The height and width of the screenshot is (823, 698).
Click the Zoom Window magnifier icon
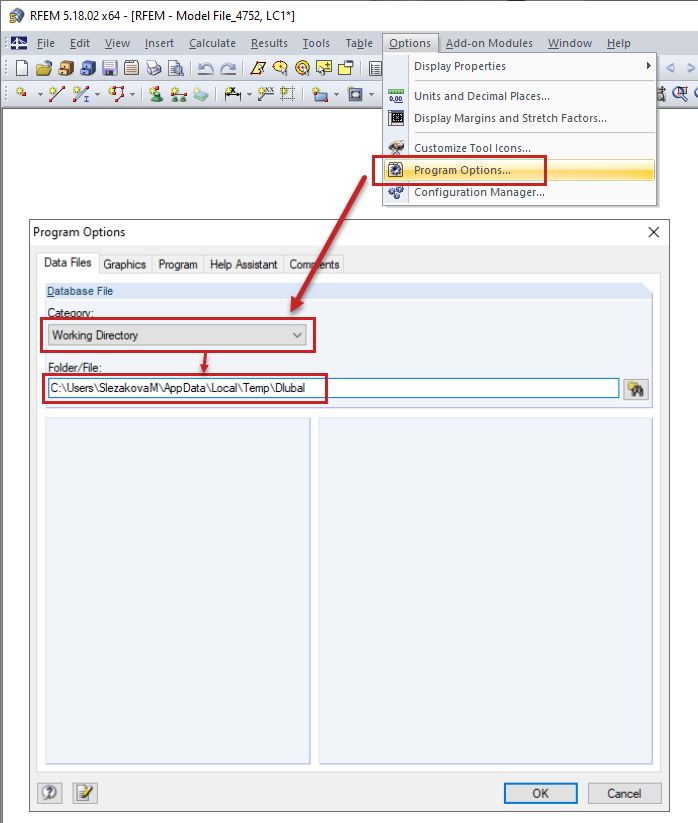pyautogui.click(x=680, y=94)
